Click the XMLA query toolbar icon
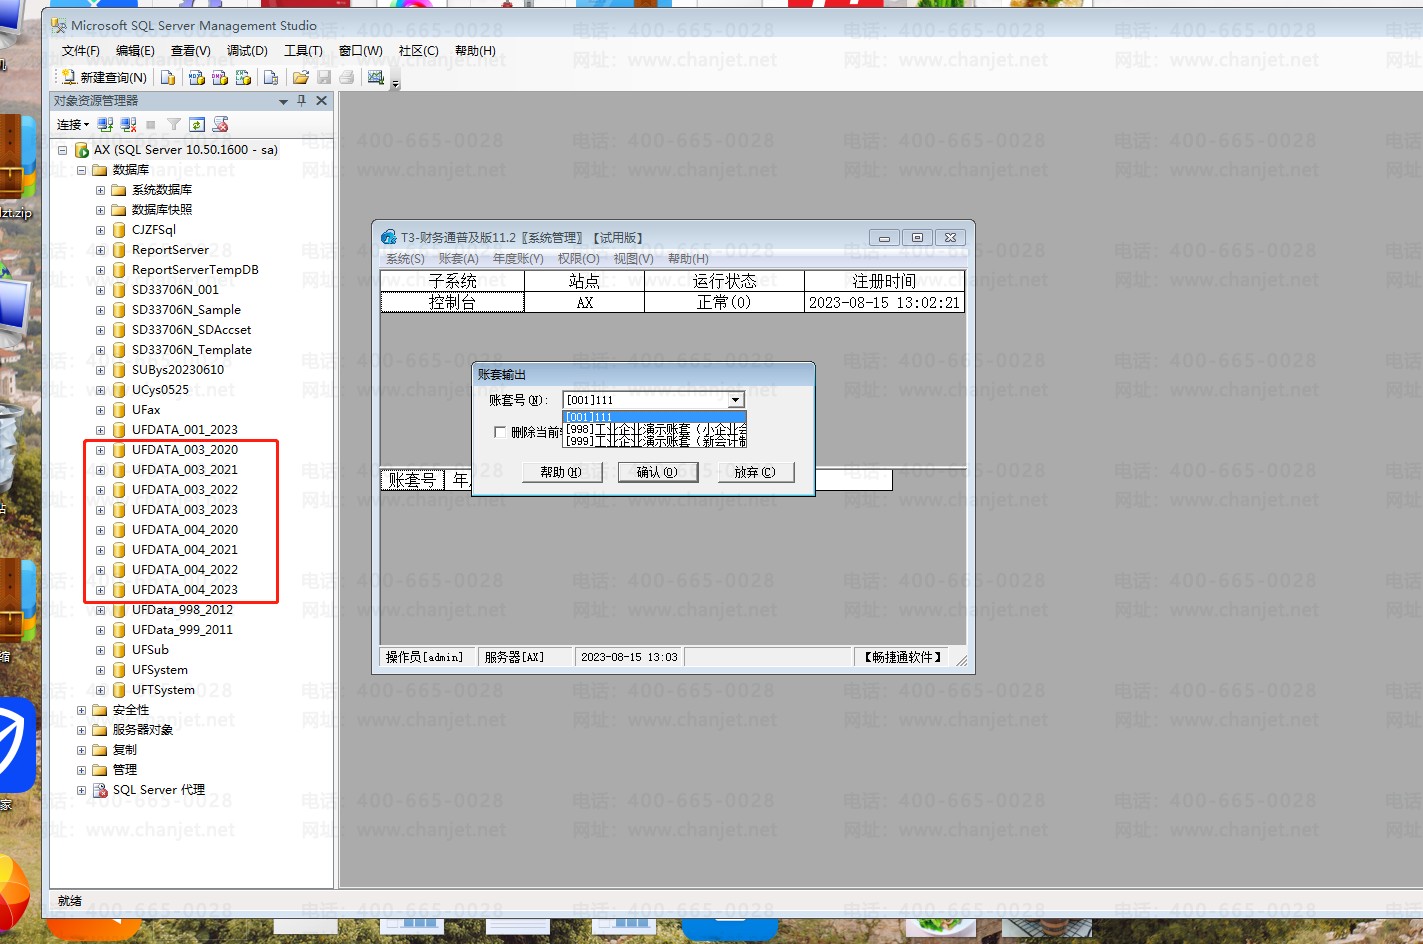1423x944 pixels. 243,77
